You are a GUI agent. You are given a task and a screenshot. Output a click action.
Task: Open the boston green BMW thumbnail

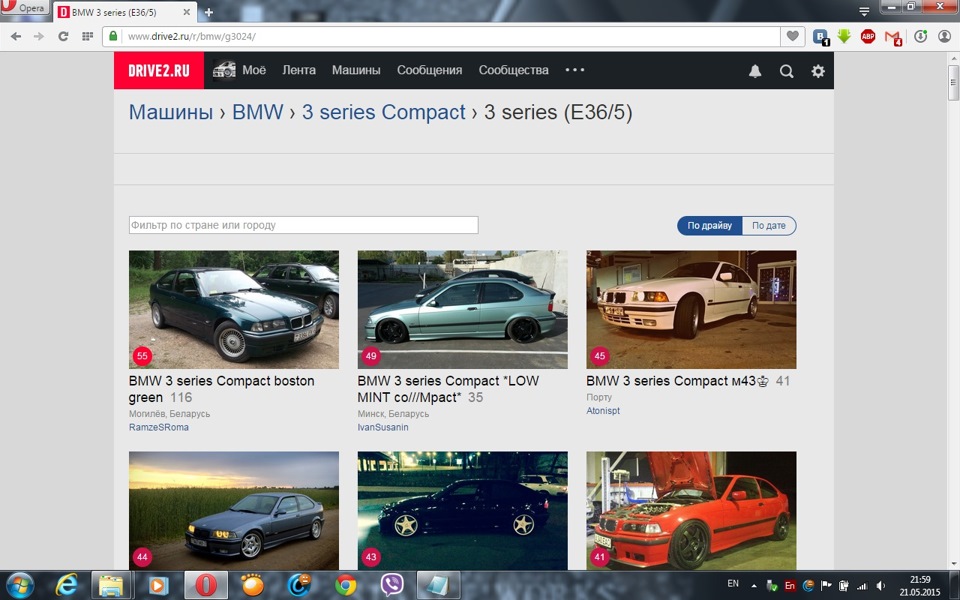tap(234, 309)
